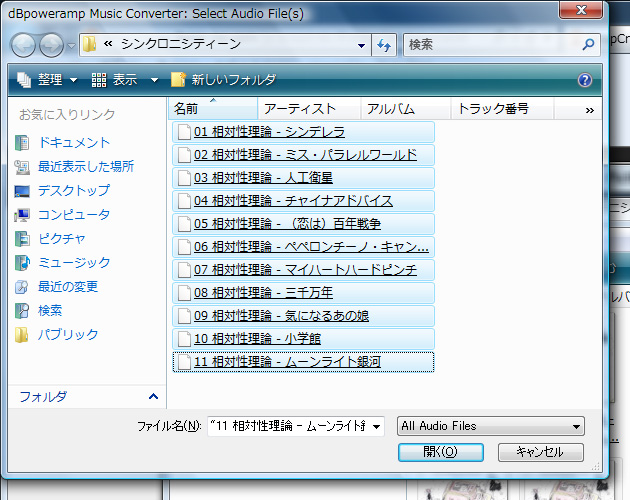Click the Forward navigation arrow
Image resolution: width=630 pixels, height=500 pixels.
[x=51, y=45]
